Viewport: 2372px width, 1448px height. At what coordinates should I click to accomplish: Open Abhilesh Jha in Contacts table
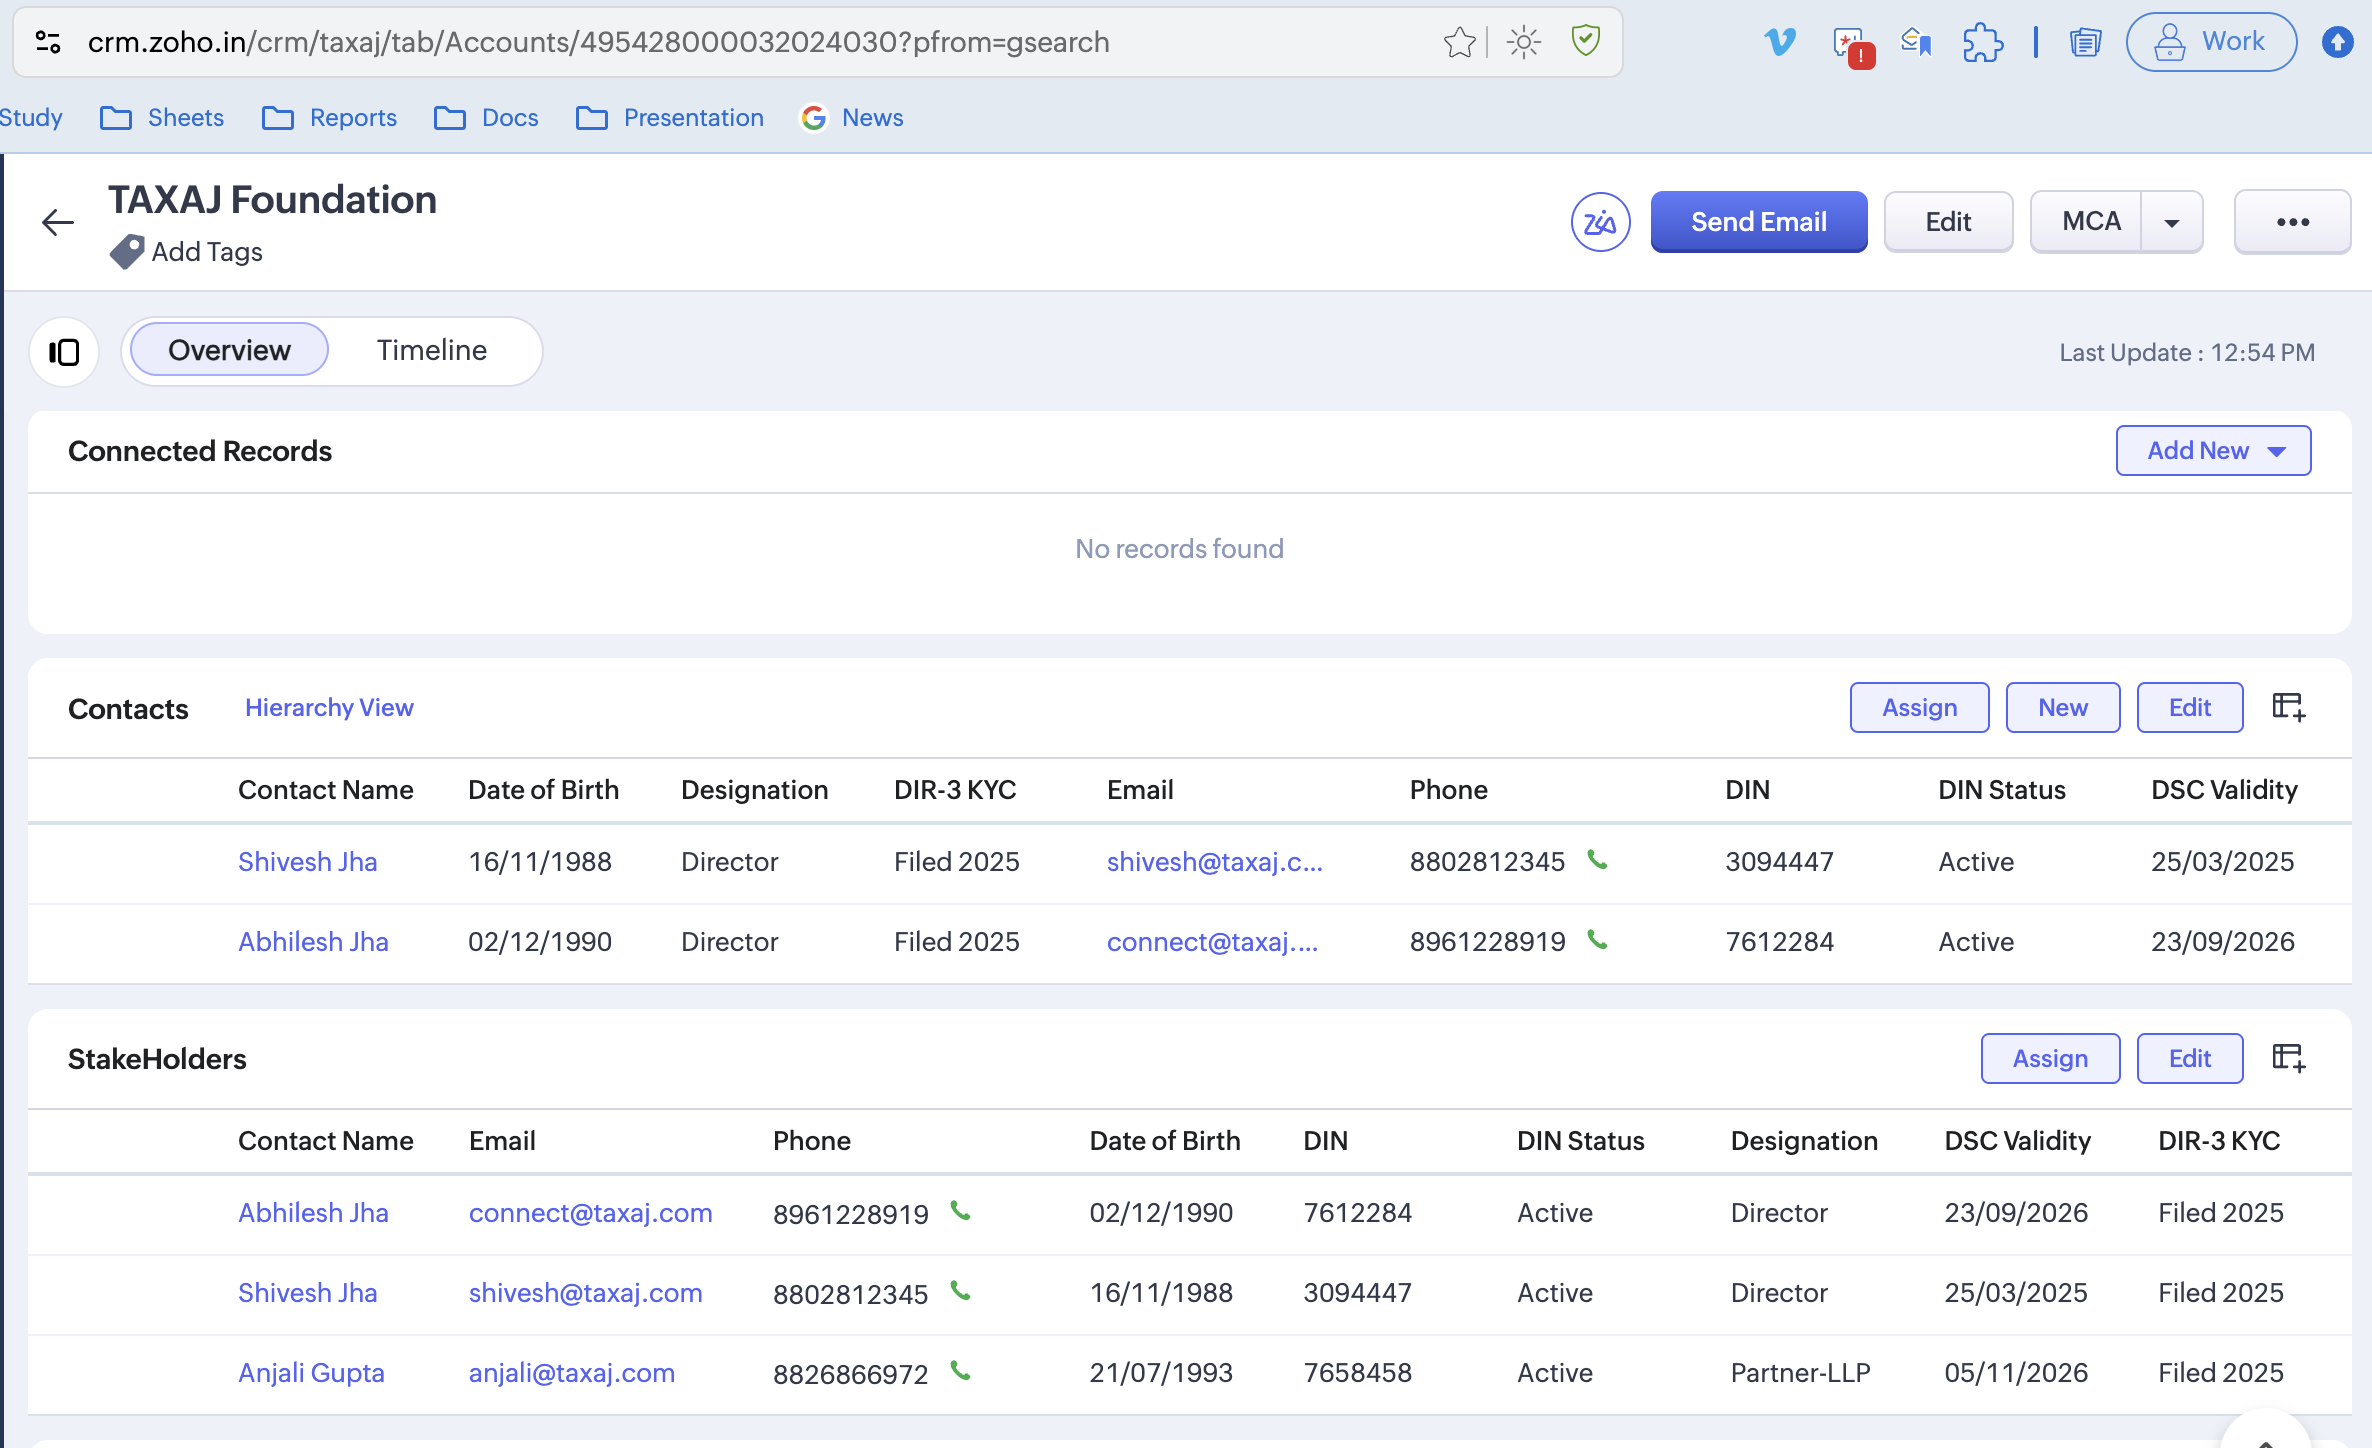(x=313, y=942)
